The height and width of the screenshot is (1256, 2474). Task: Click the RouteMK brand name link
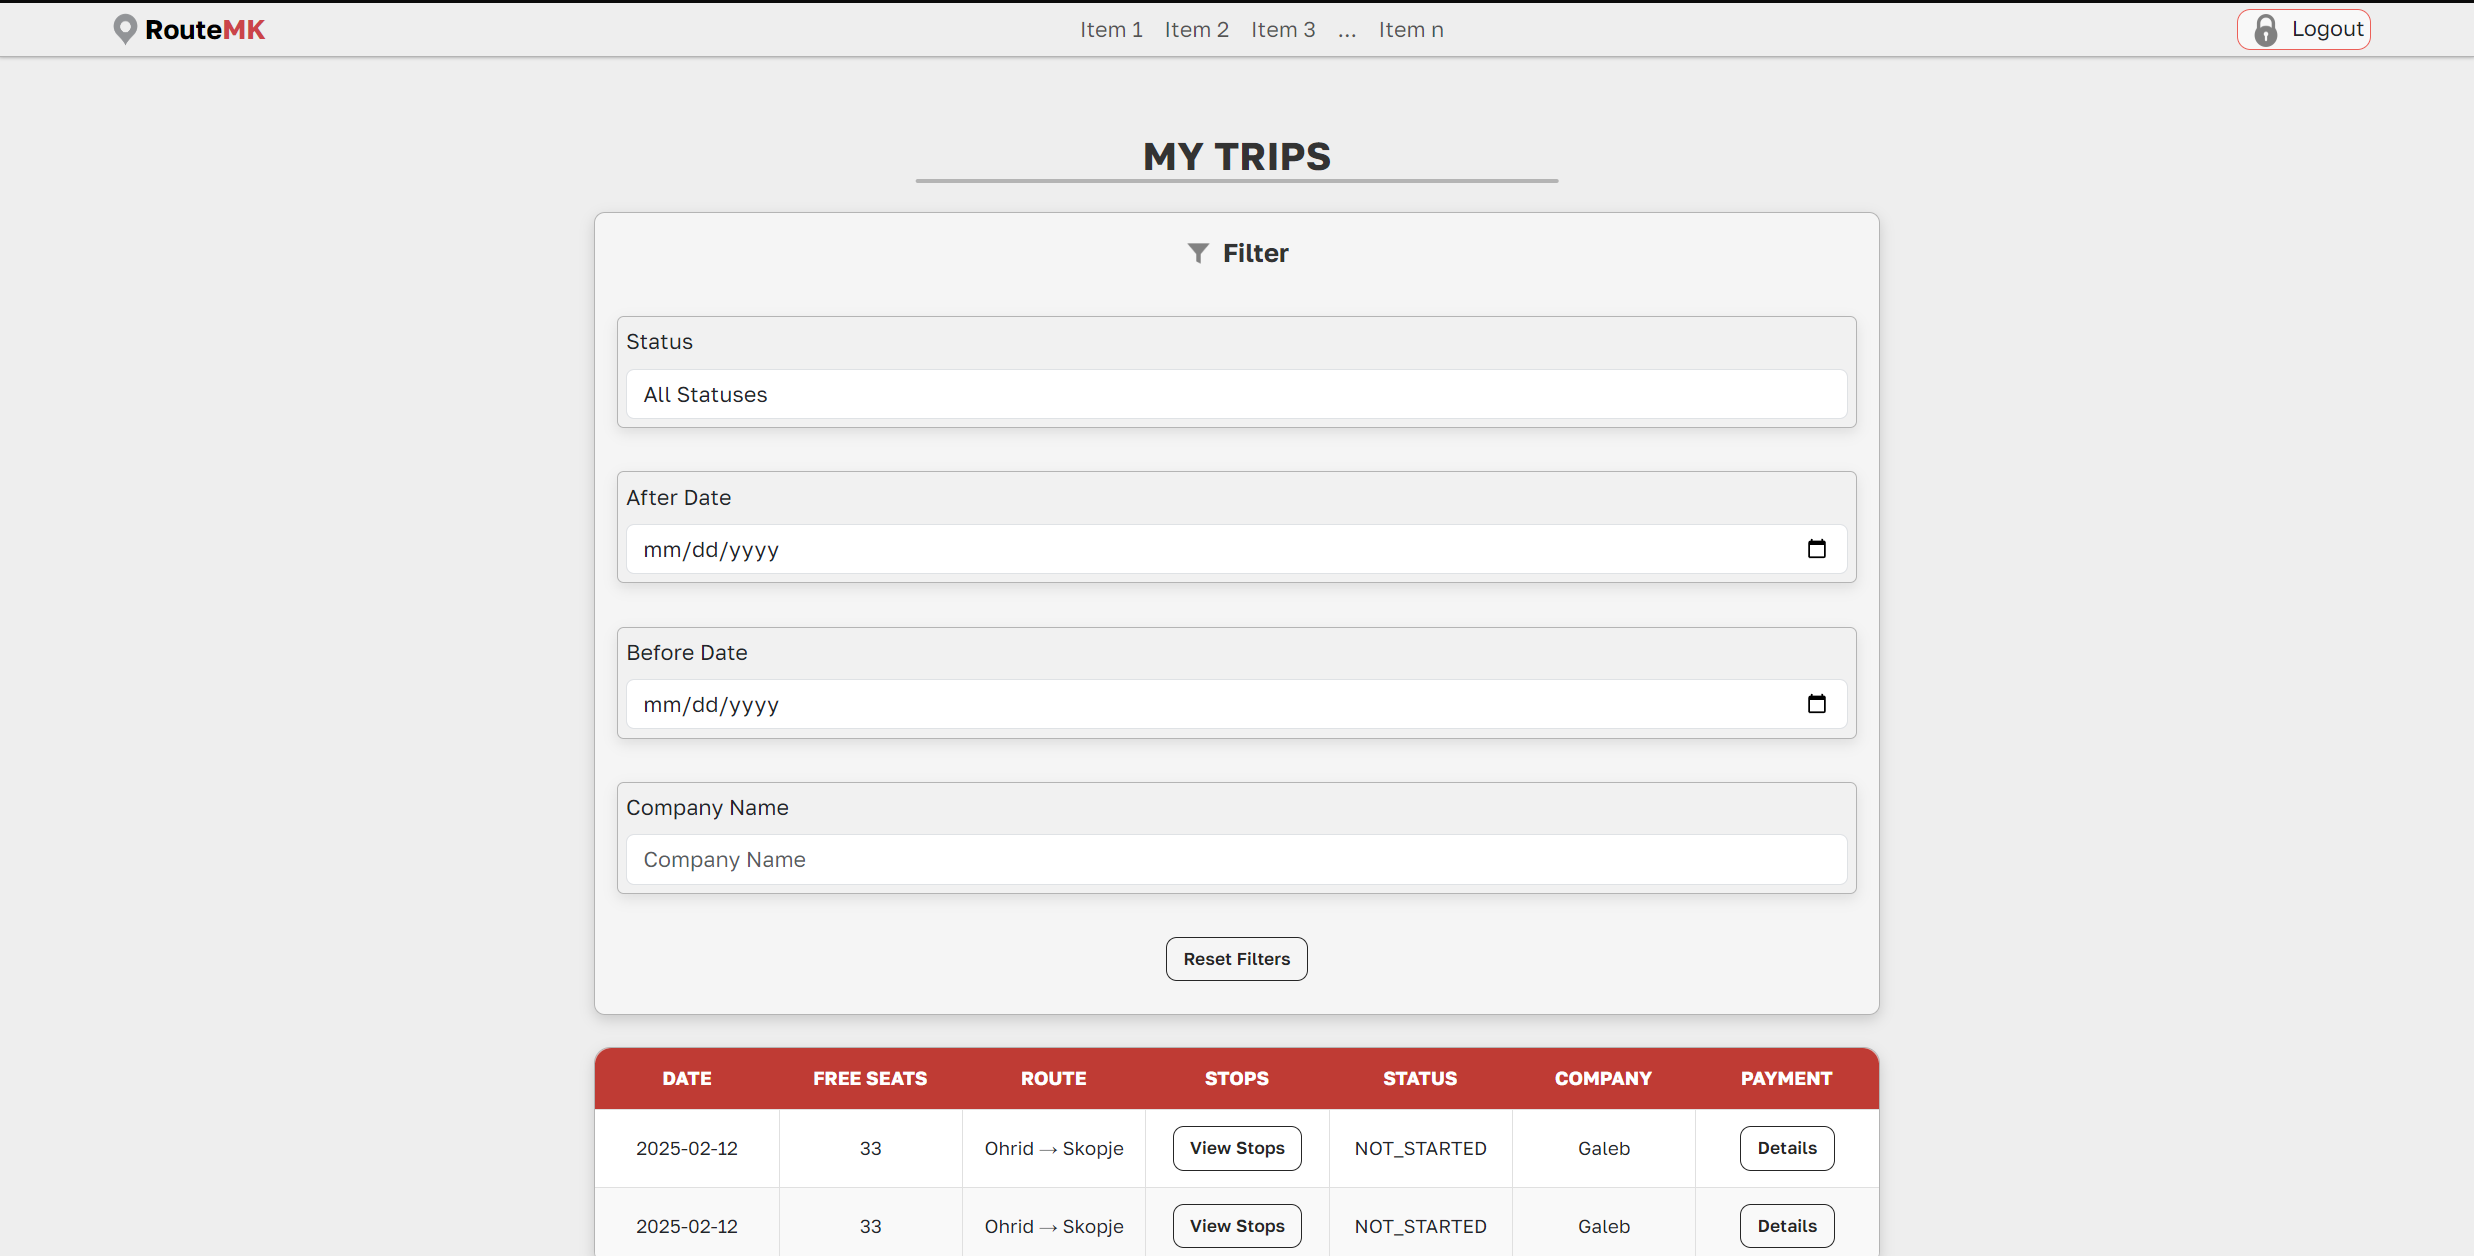tap(205, 30)
